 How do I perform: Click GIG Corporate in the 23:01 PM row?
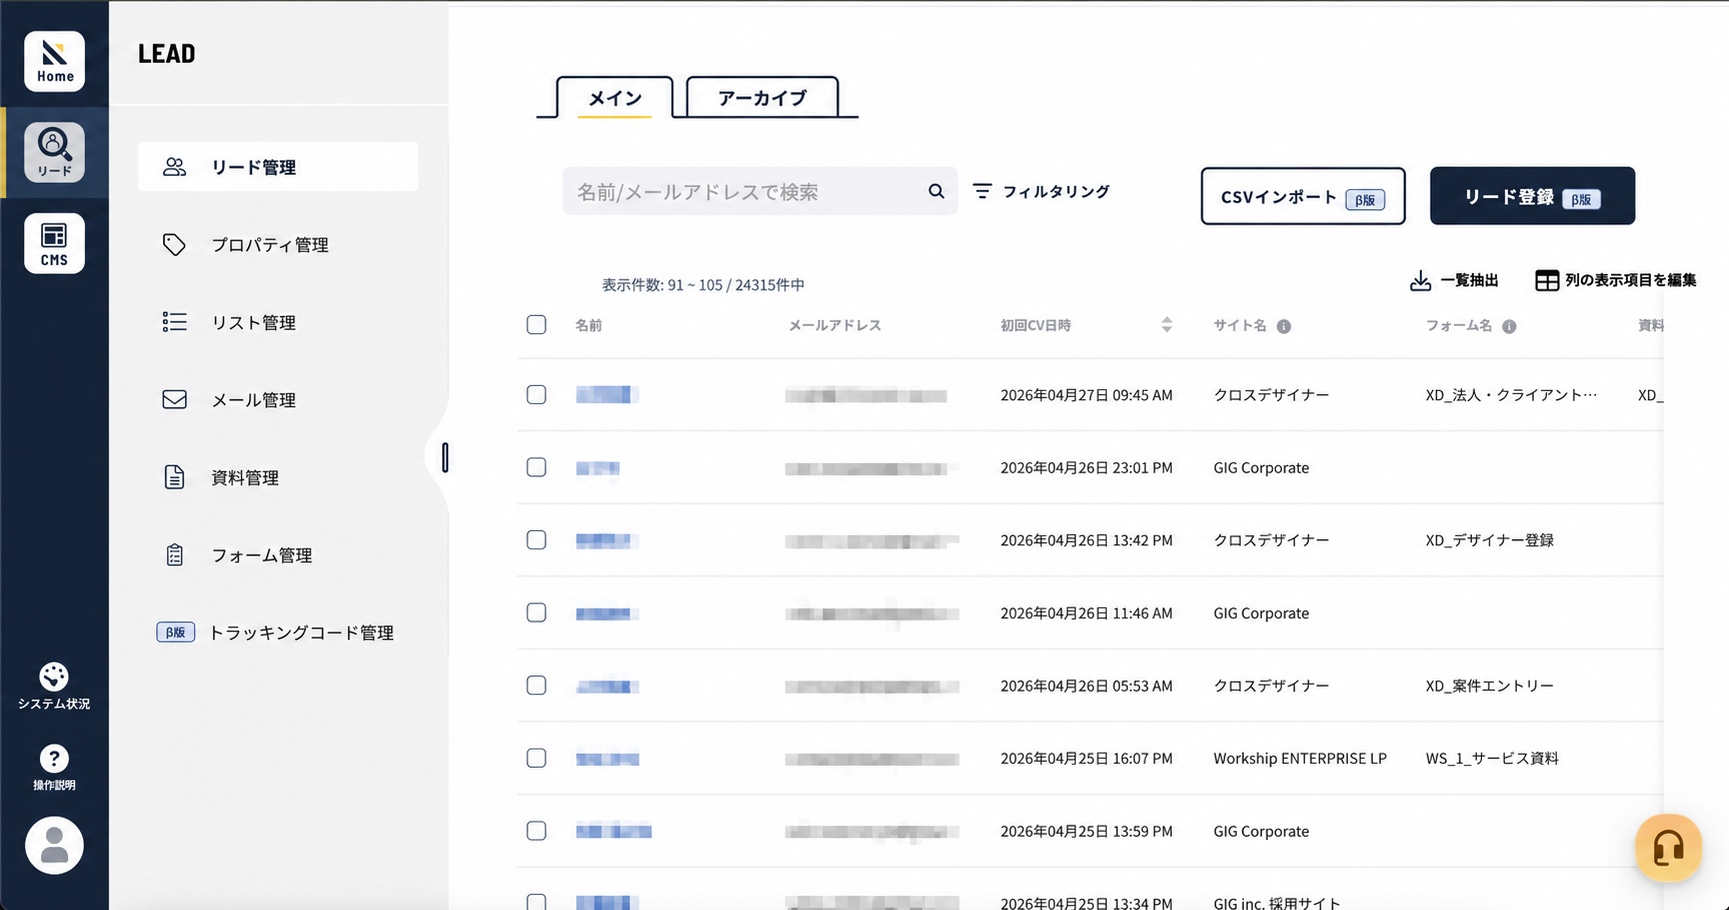(1261, 468)
